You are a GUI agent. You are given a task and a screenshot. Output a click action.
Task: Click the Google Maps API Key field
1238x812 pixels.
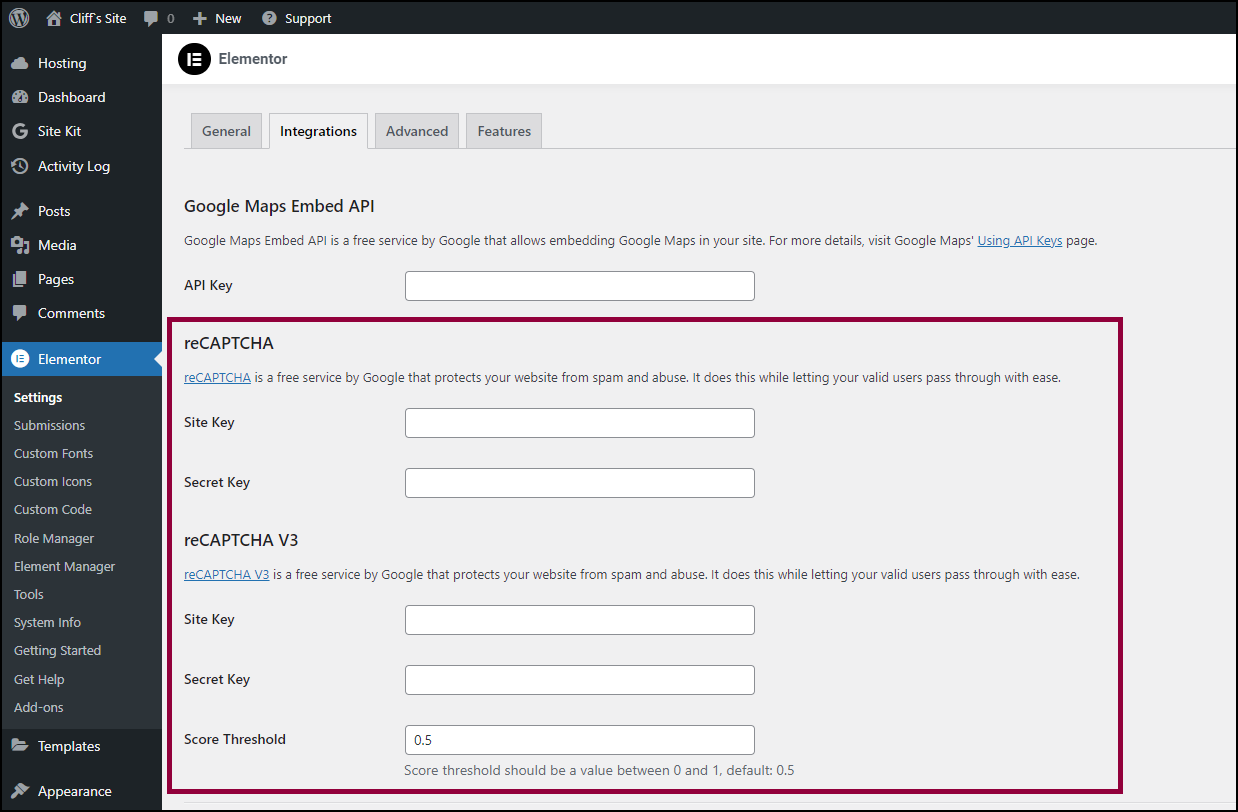(580, 286)
